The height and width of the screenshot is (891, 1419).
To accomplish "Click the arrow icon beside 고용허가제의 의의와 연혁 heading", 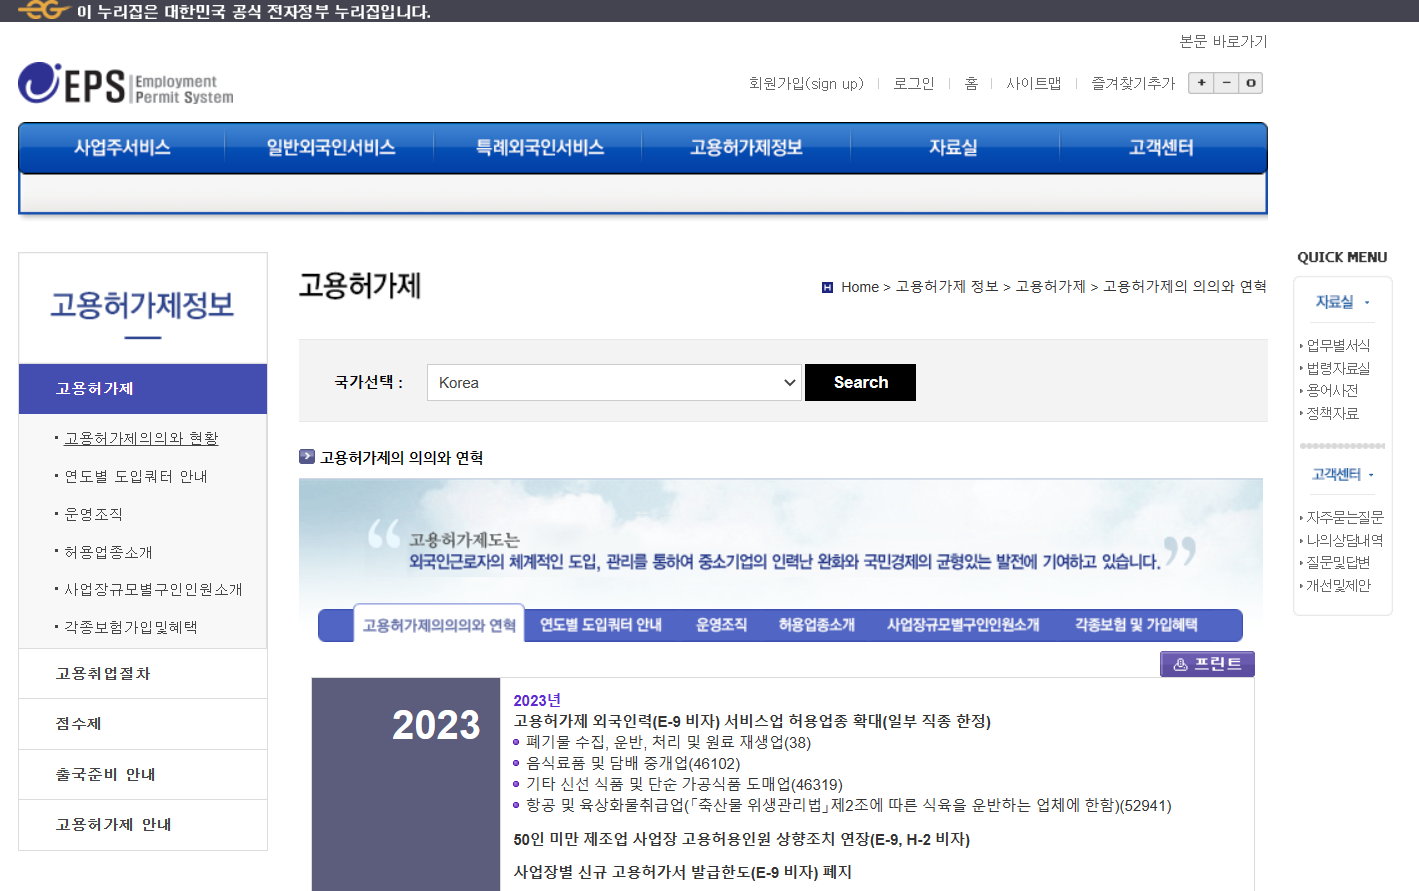I will tap(306, 456).
